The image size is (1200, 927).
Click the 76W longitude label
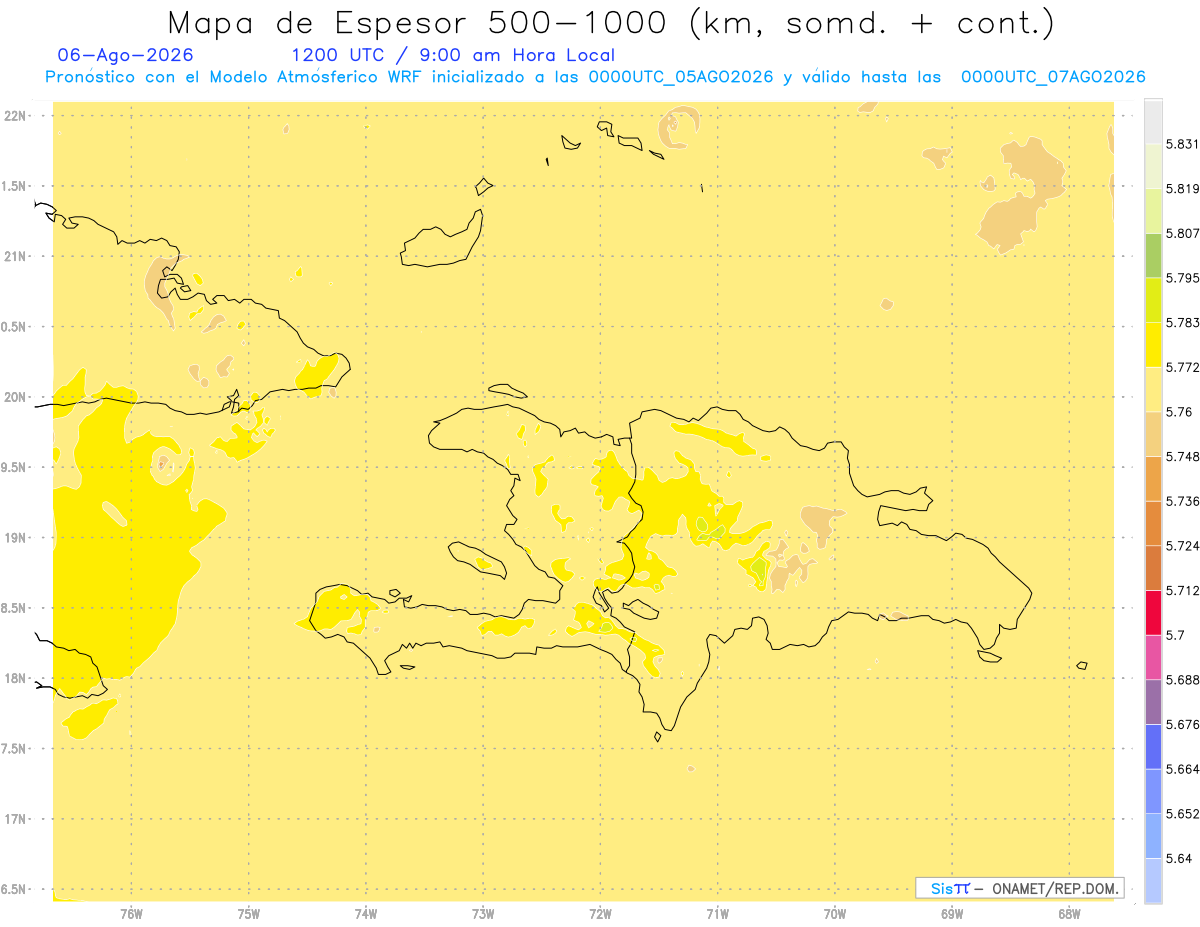pyautogui.click(x=131, y=913)
